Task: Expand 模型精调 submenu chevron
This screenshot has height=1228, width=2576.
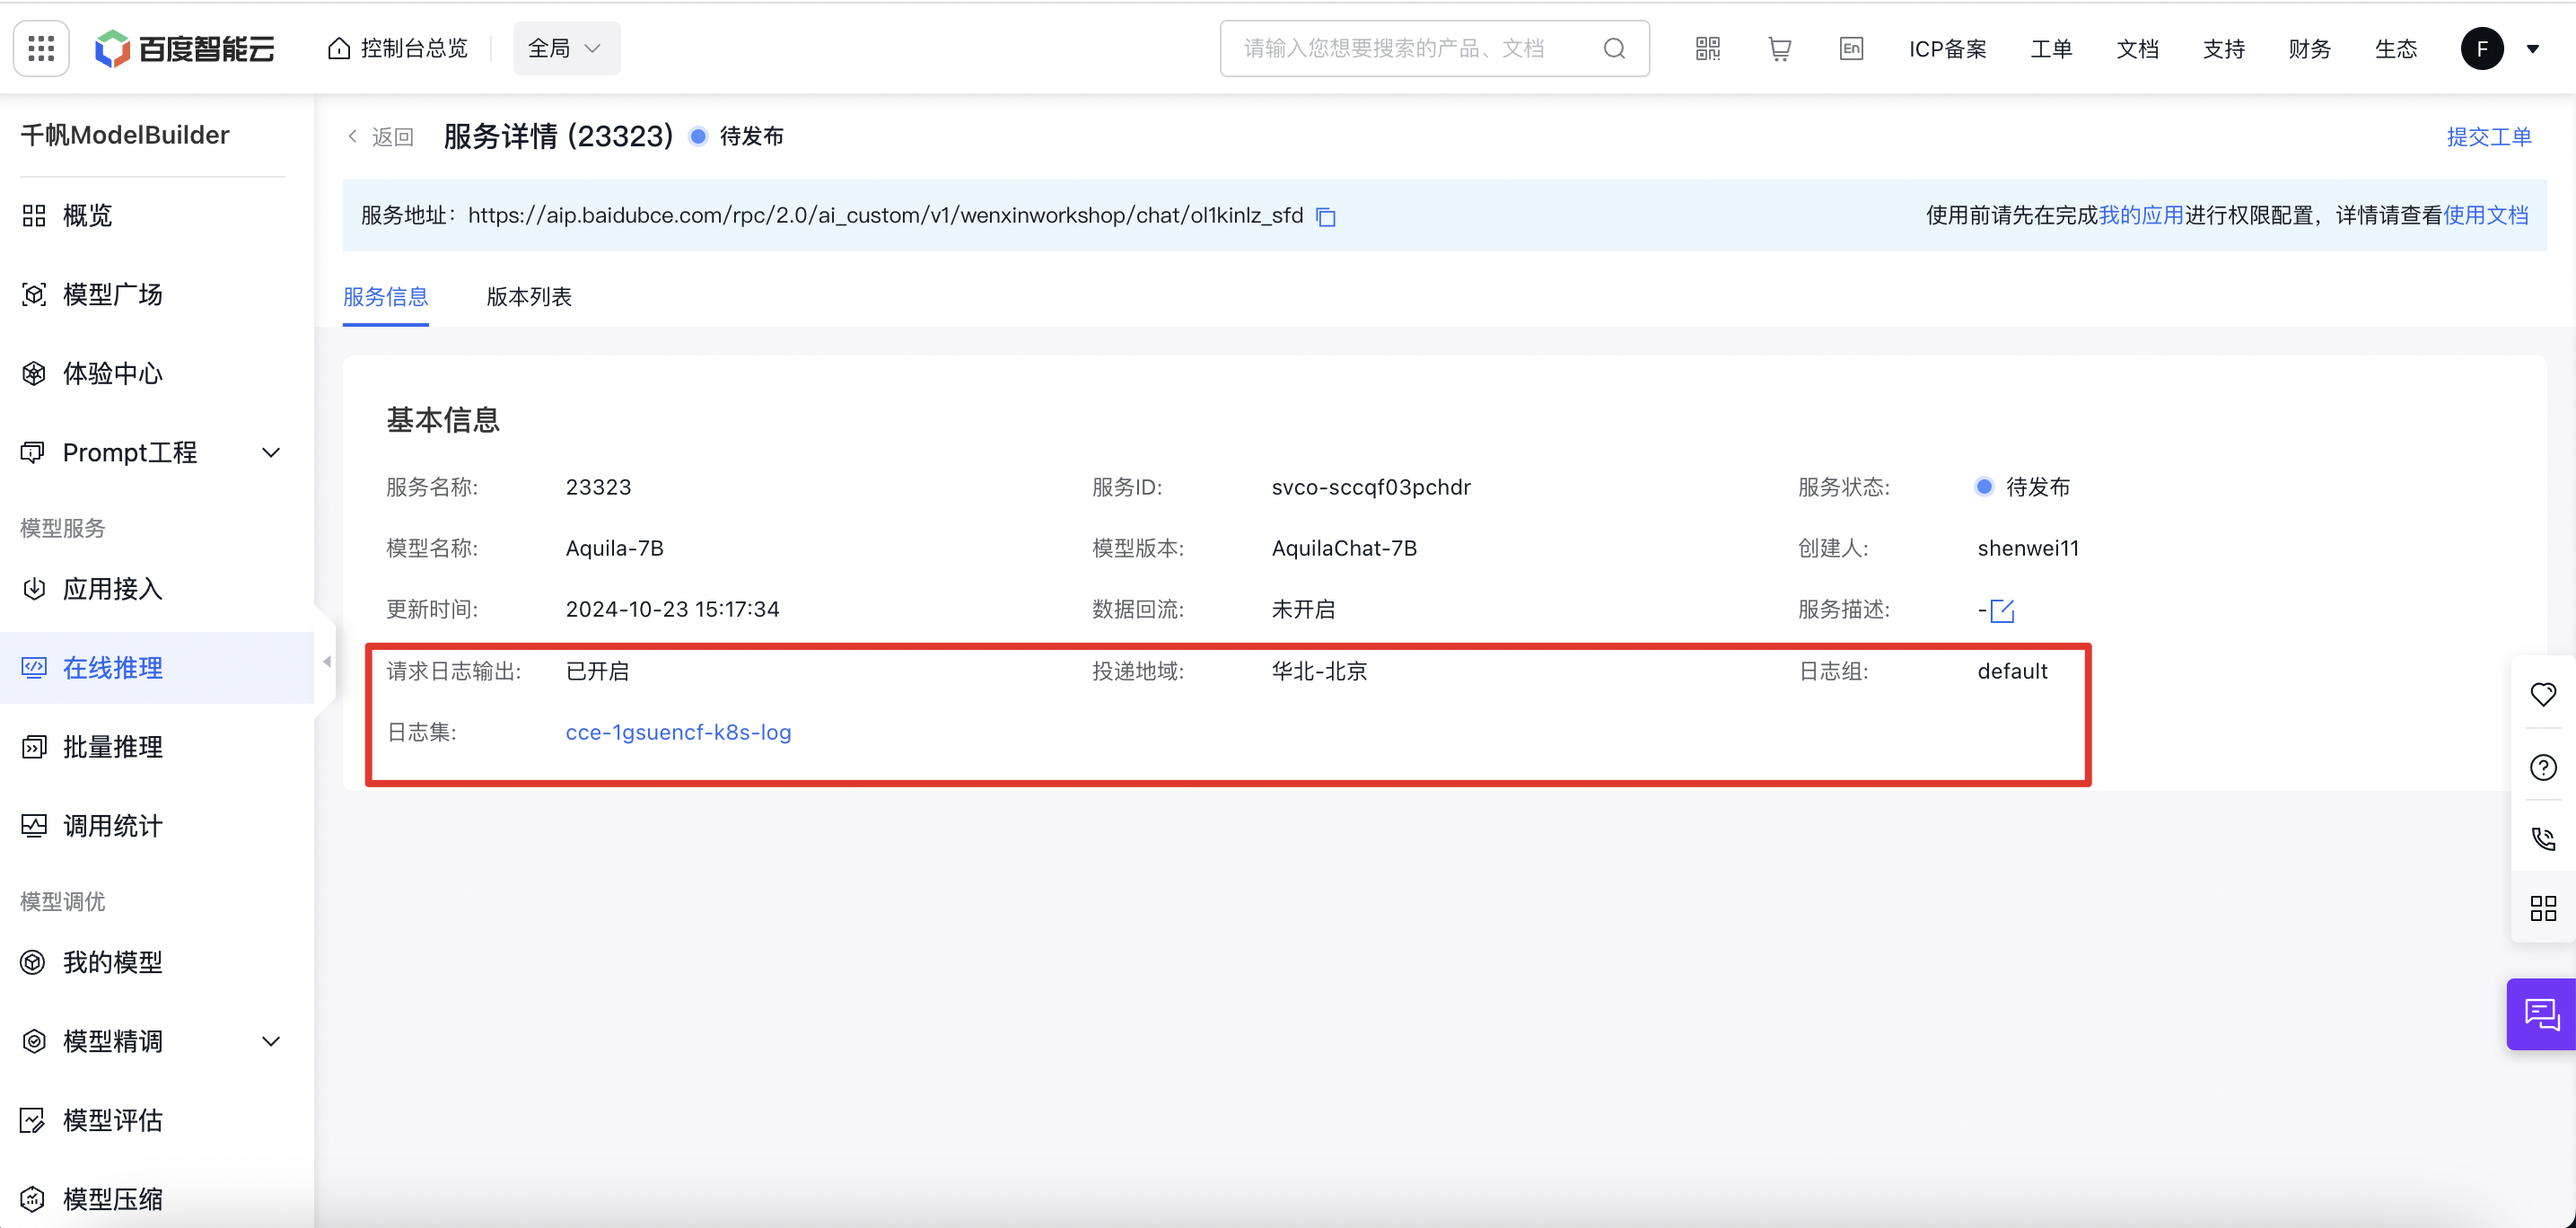Action: point(270,1041)
